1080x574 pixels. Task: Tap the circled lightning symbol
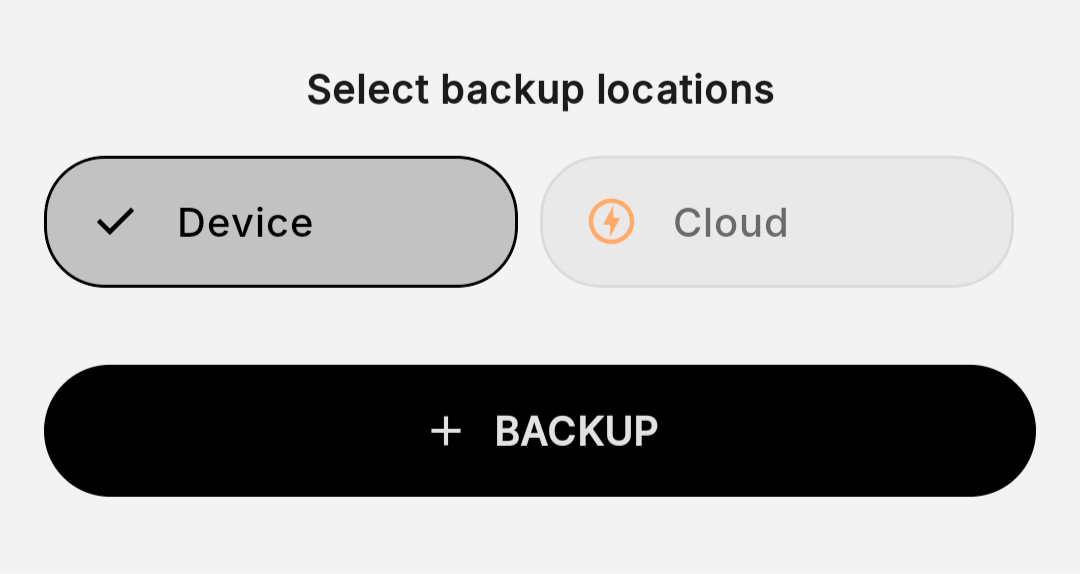(x=611, y=221)
